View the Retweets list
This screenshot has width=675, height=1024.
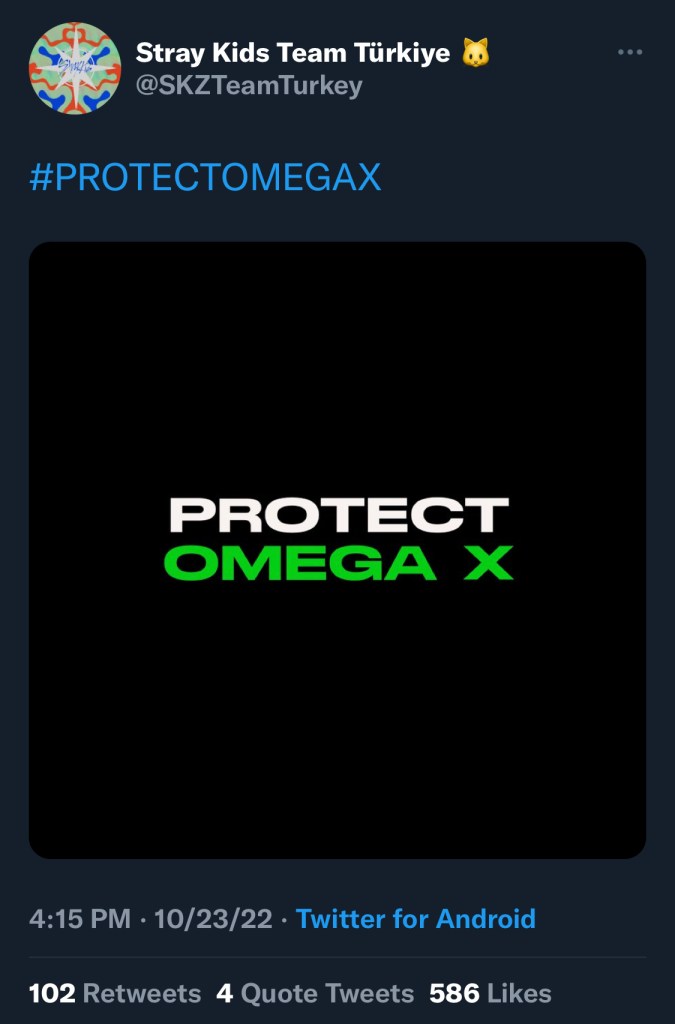point(115,993)
